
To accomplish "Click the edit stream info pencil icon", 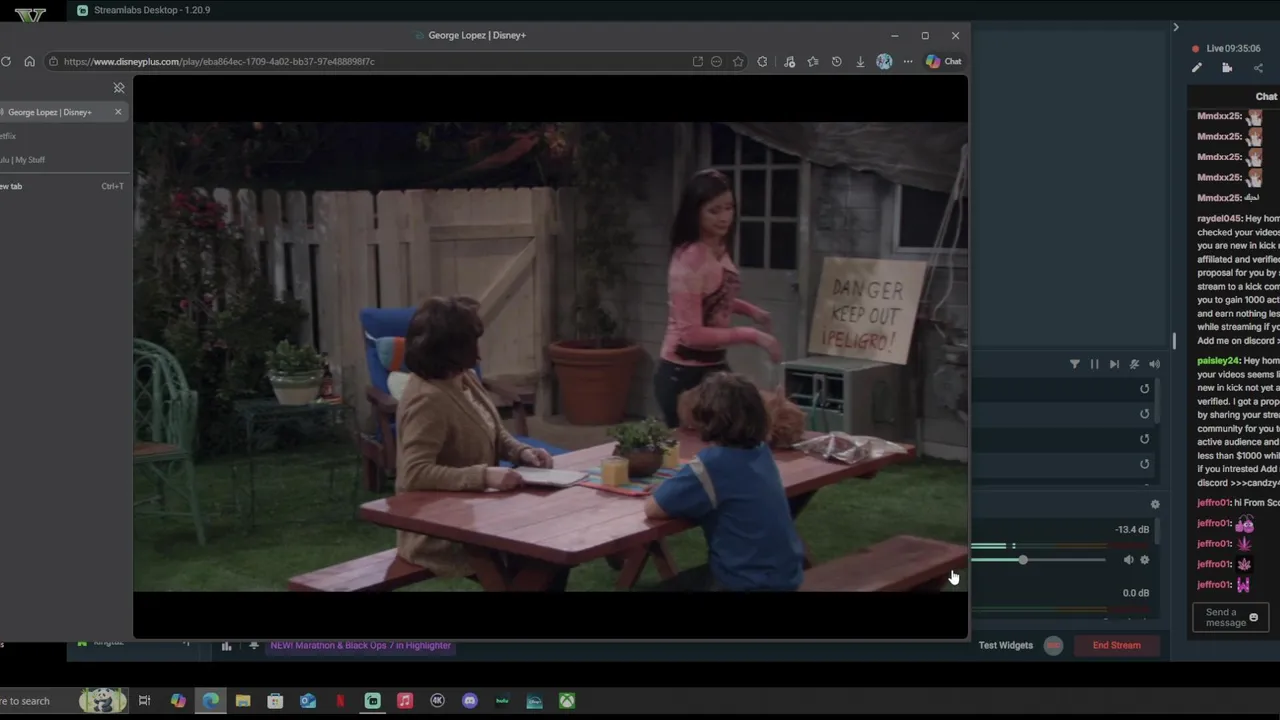I will tap(1197, 68).
